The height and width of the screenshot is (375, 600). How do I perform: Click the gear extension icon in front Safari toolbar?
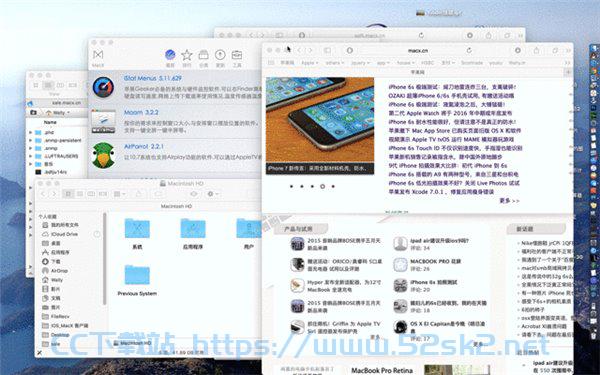tap(518, 51)
